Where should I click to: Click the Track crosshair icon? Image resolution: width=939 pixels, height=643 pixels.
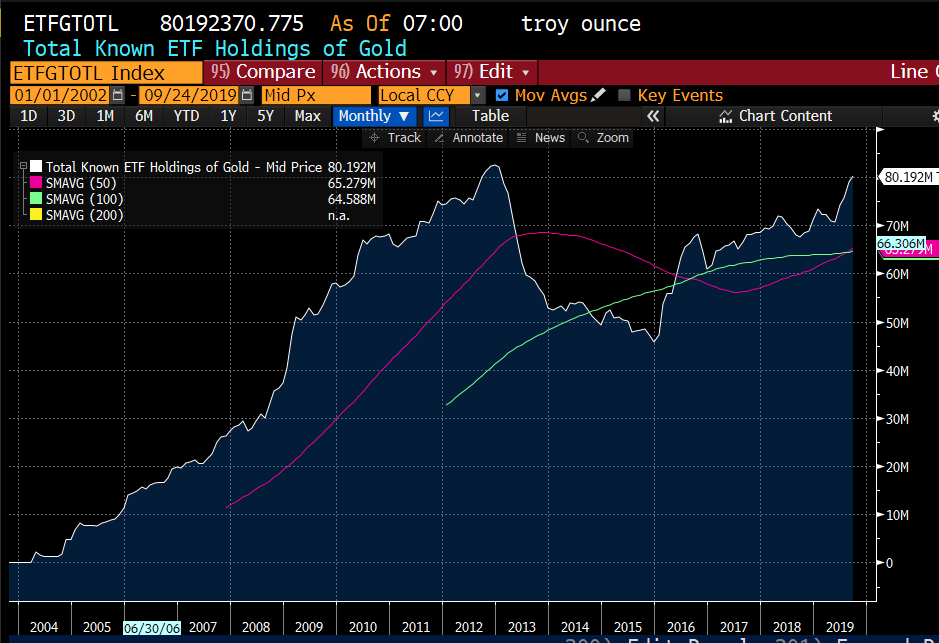tap(375, 138)
